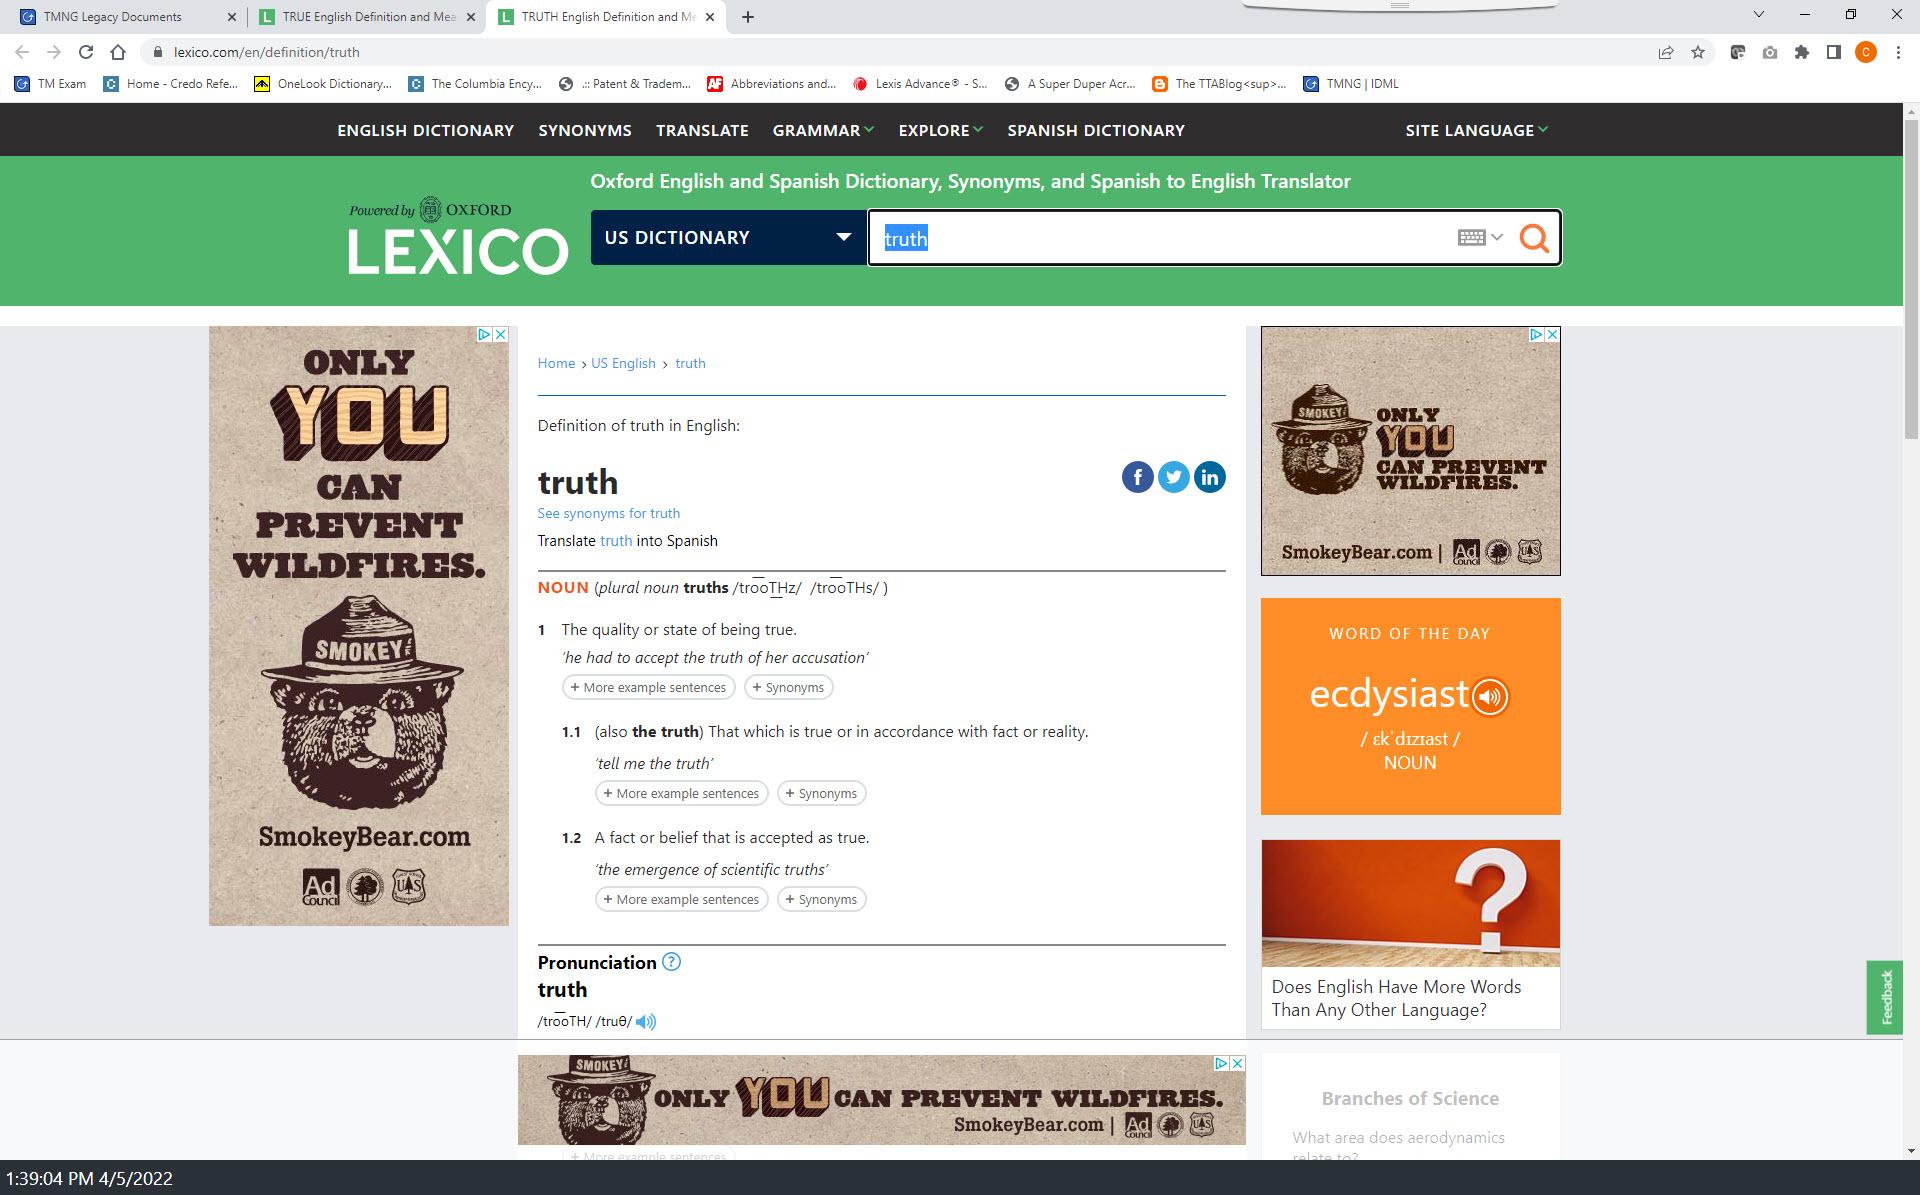Click US English breadcrumb link
This screenshot has height=1195, width=1920.
click(x=623, y=363)
